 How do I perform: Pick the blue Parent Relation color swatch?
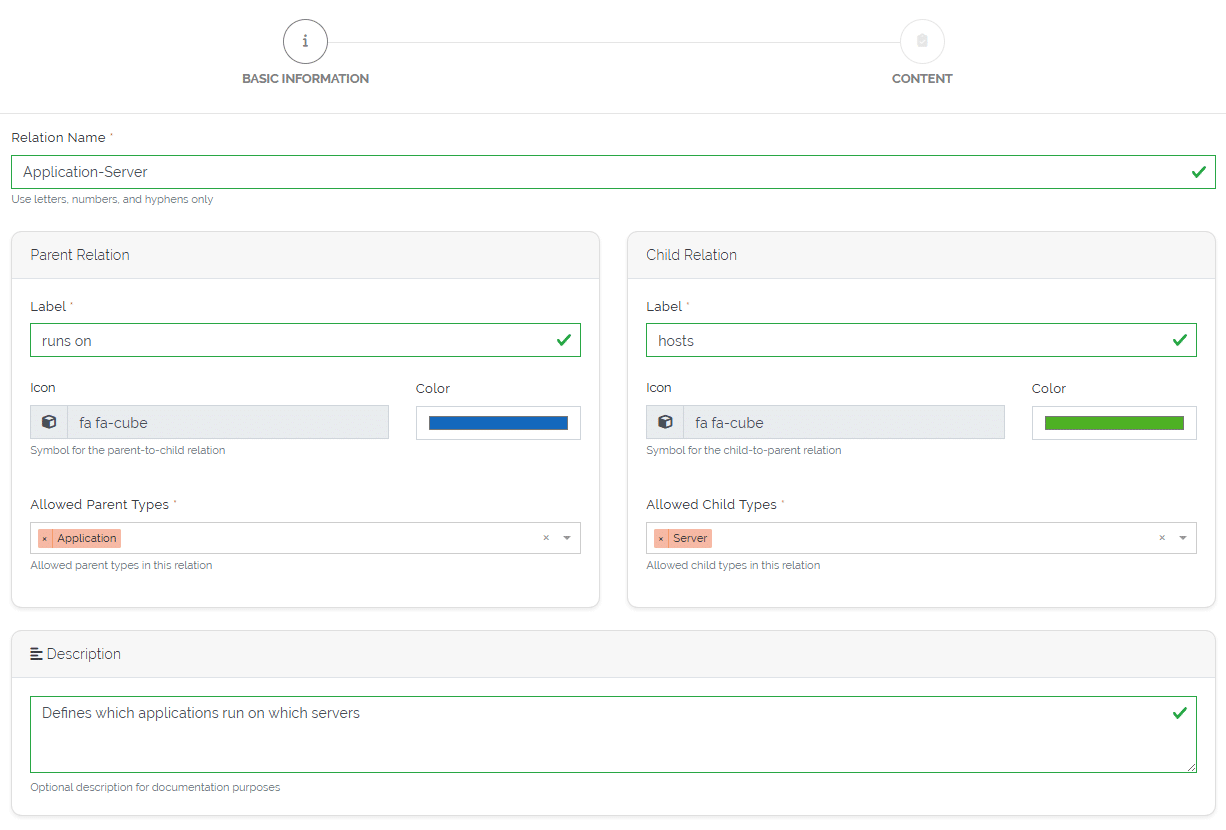pyautogui.click(x=498, y=423)
